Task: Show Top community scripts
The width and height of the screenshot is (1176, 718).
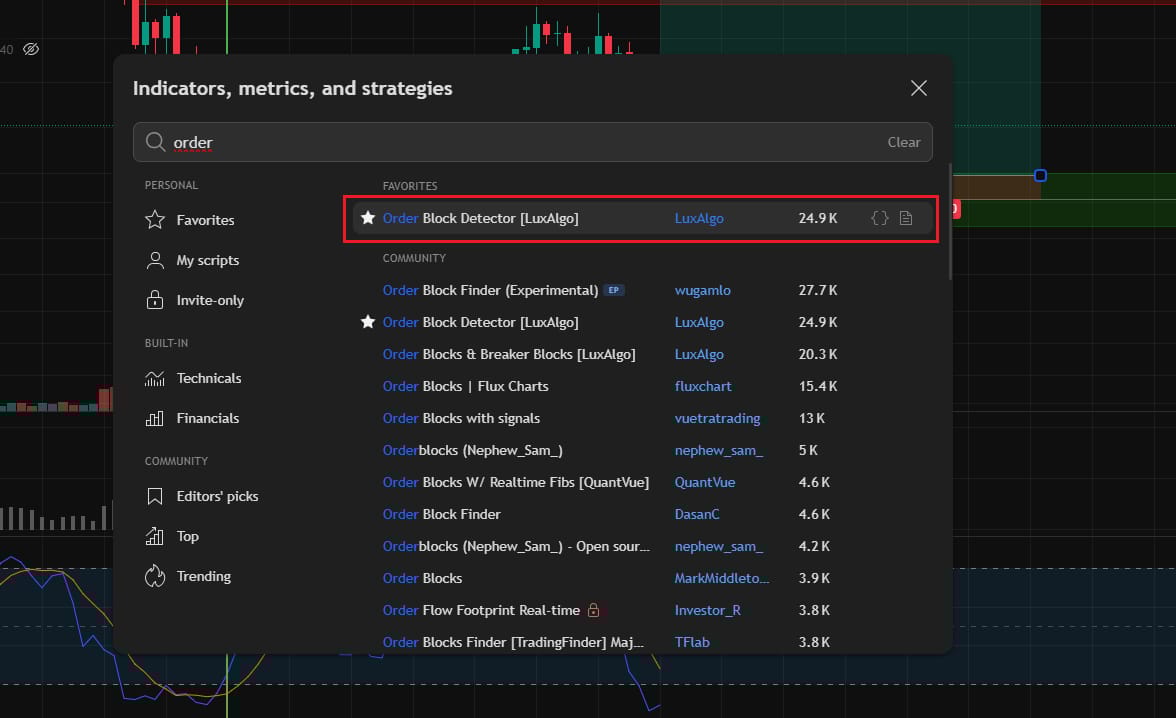Action: pyautogui.click(x=187, y=536)
